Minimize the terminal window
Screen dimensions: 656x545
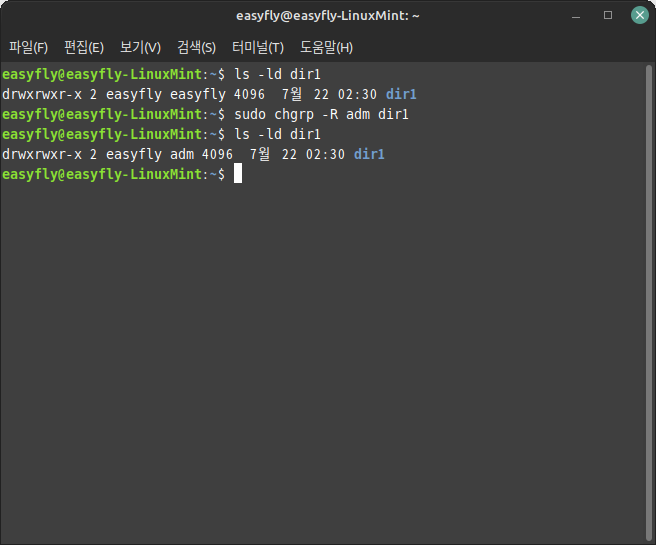pyautogui.click(x=576, y=15)
